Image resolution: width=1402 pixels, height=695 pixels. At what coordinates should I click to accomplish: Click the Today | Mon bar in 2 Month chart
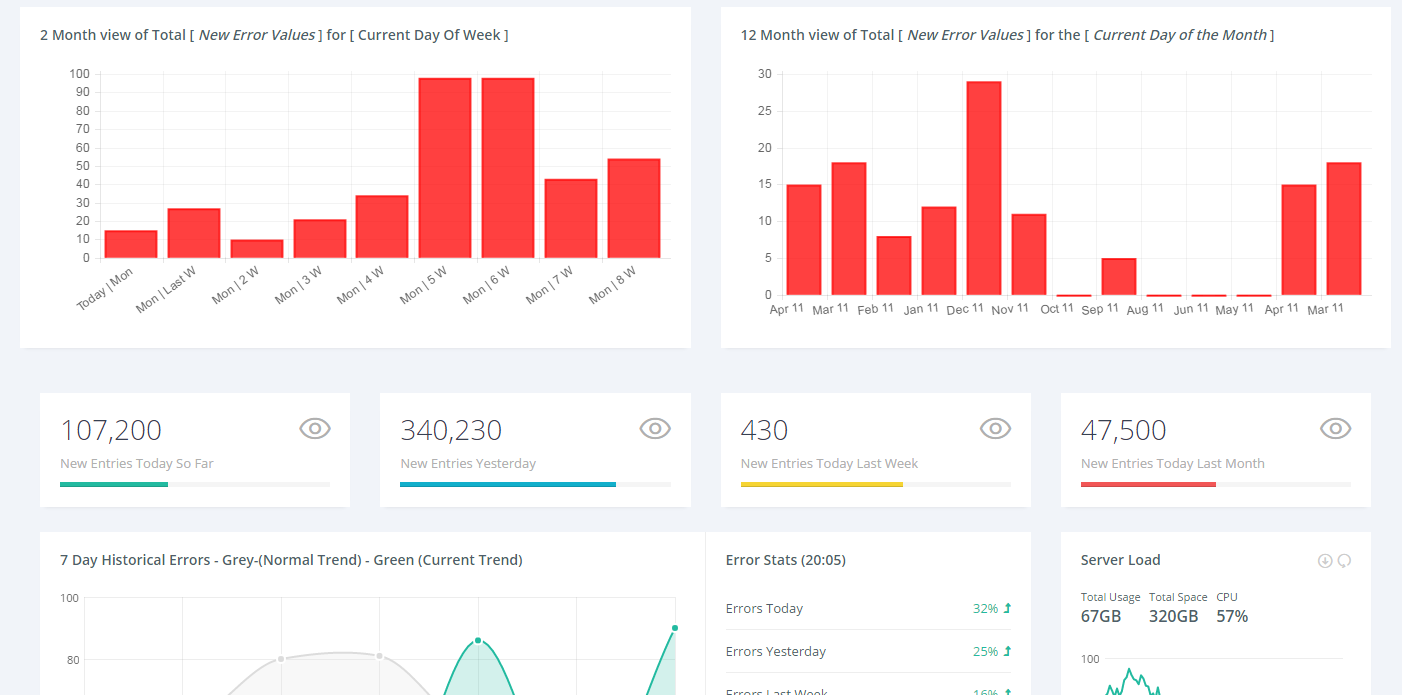131,244
